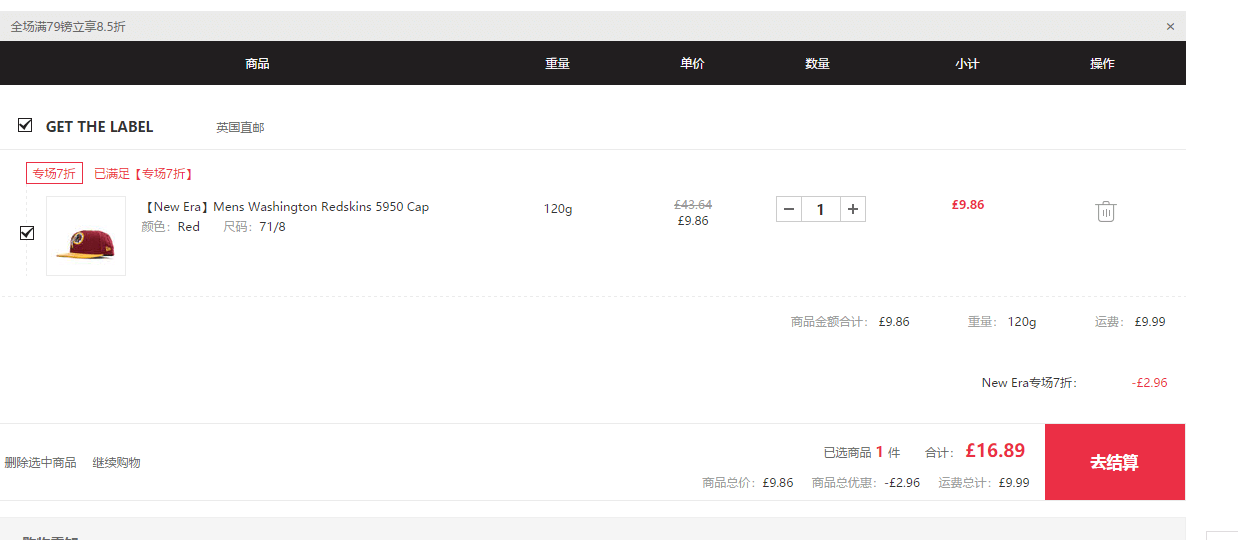This screenshot has width=1238, height=540.
Task: Uncheck the Washington Redskins cap item checkbox
Action: (27, 233)
